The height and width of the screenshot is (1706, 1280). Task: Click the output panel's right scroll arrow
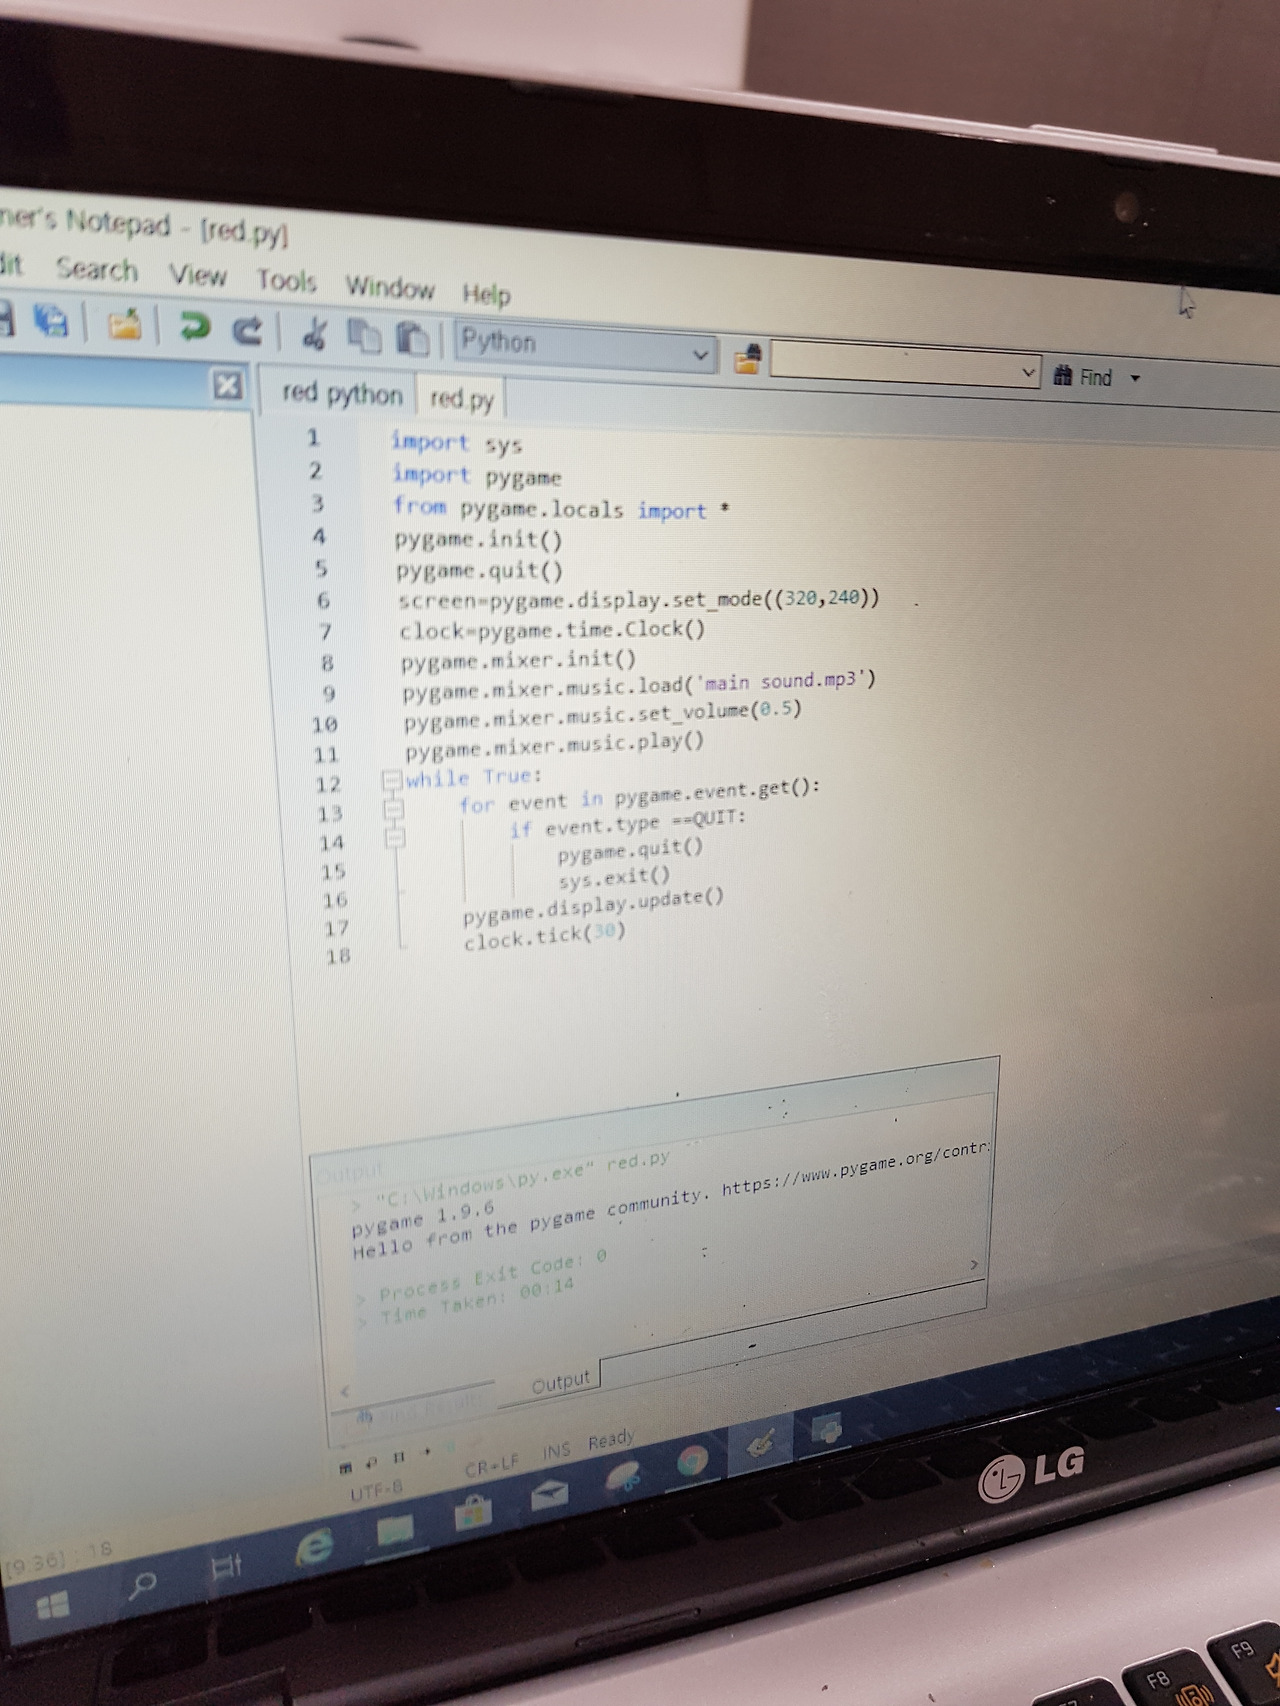tap(975, 1265)
